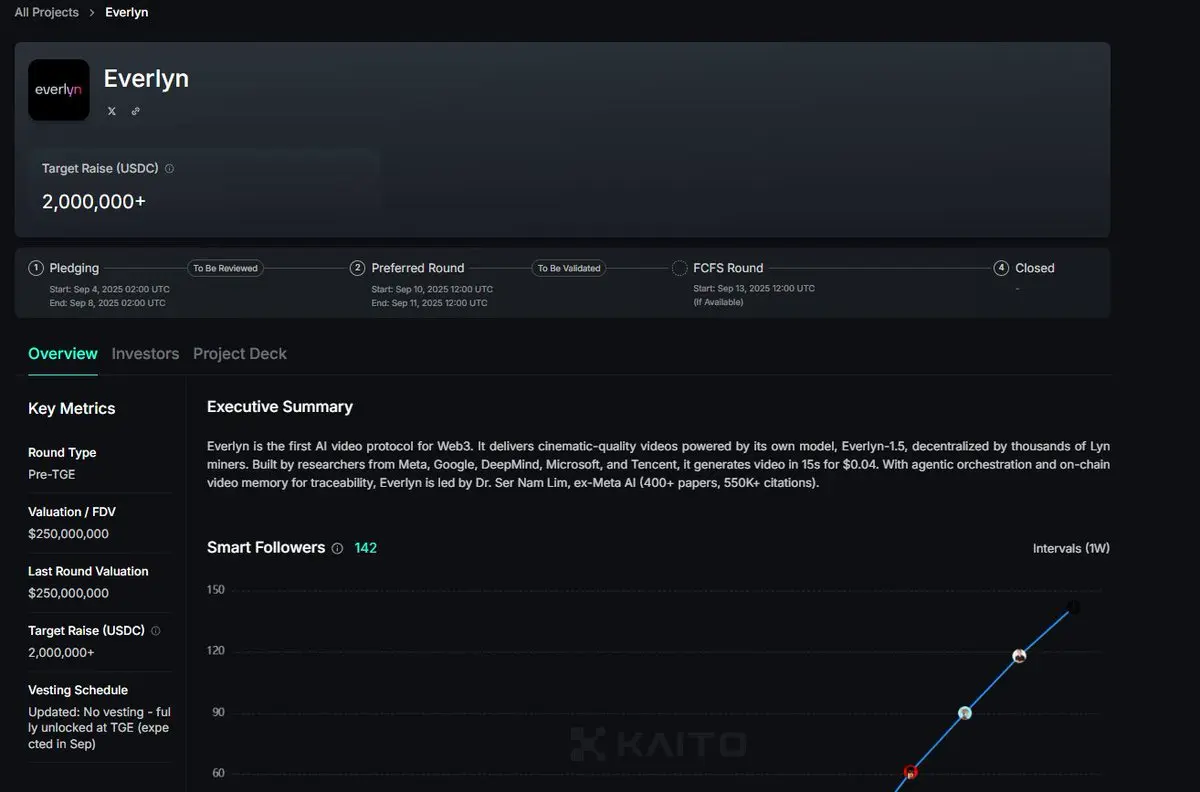
Task: Click Pledging start date Sep 4, 2025
Action: tap(108, 289)
